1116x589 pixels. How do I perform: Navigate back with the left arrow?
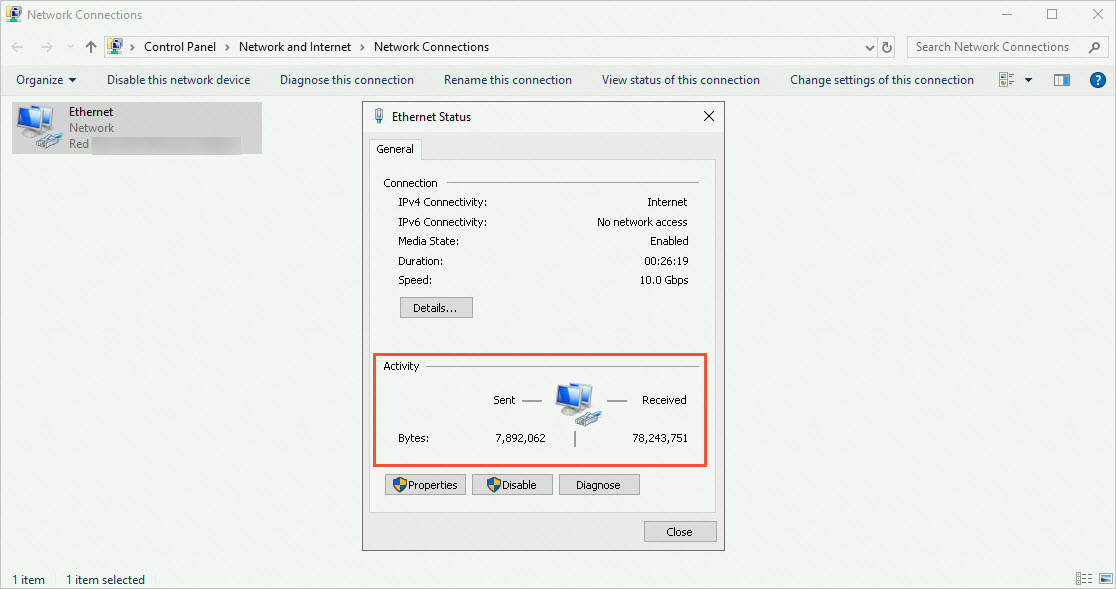pyautogui.click(x=16, y=46)
